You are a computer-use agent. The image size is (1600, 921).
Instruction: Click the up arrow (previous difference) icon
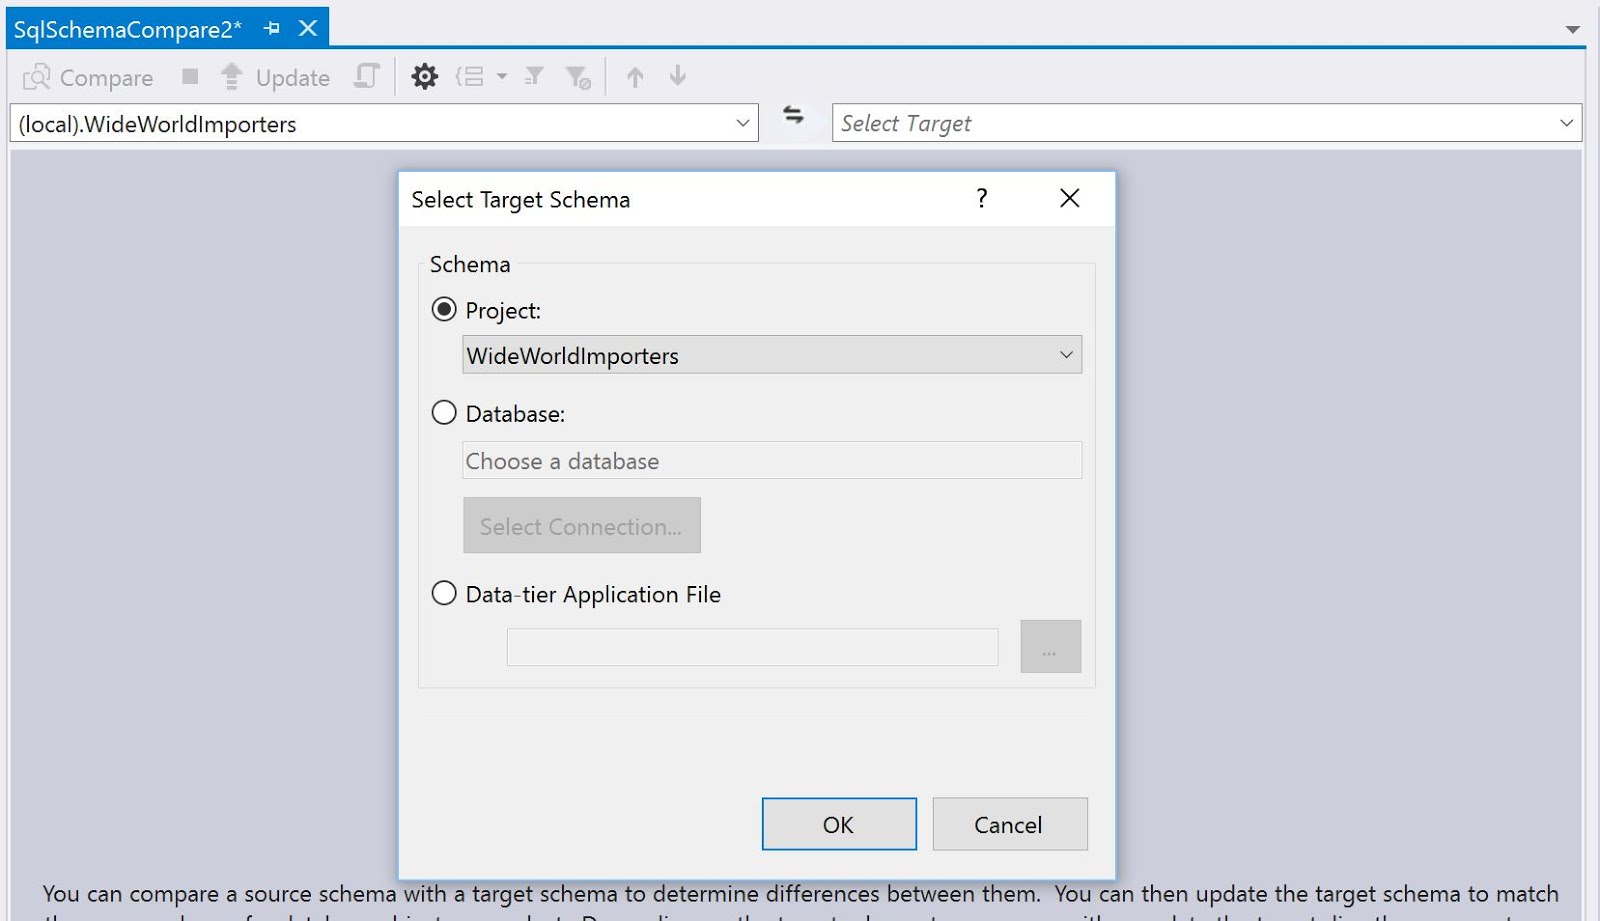coord(635,76)
